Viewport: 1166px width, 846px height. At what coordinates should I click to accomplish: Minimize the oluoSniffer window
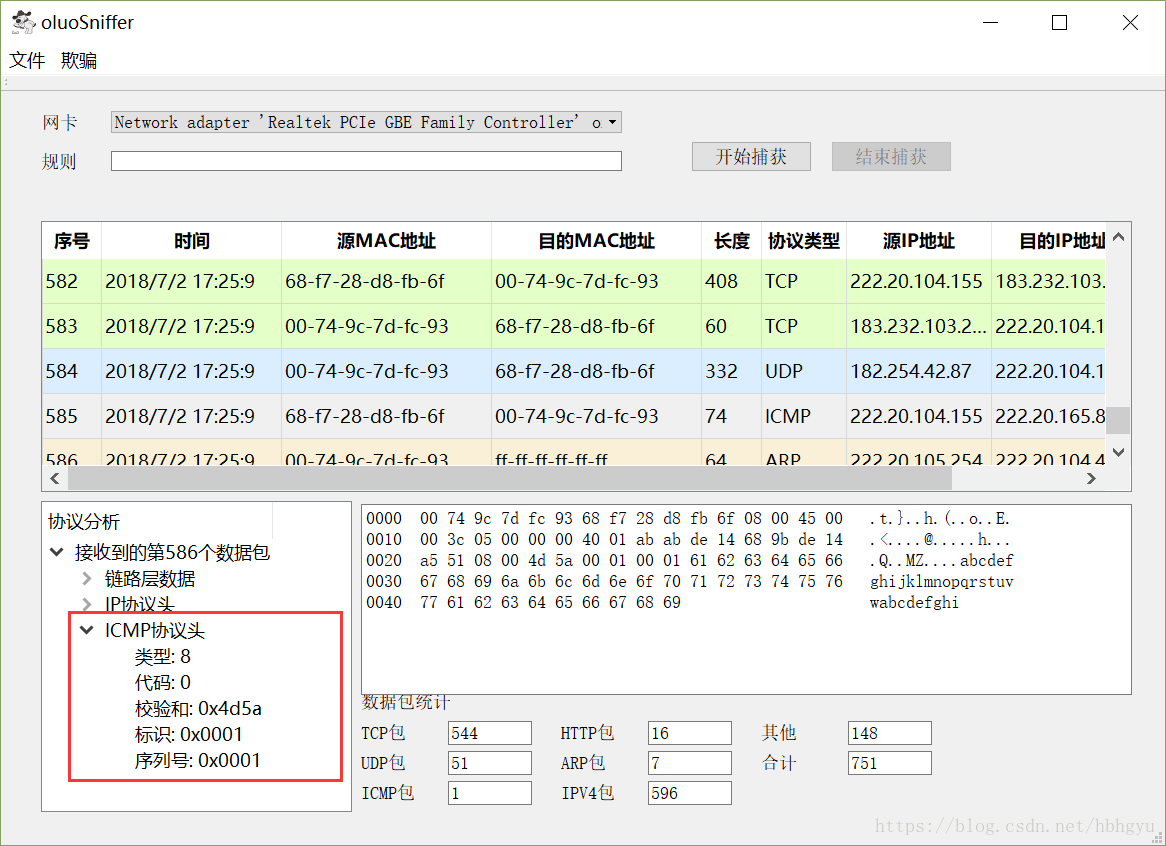(991, 22)
